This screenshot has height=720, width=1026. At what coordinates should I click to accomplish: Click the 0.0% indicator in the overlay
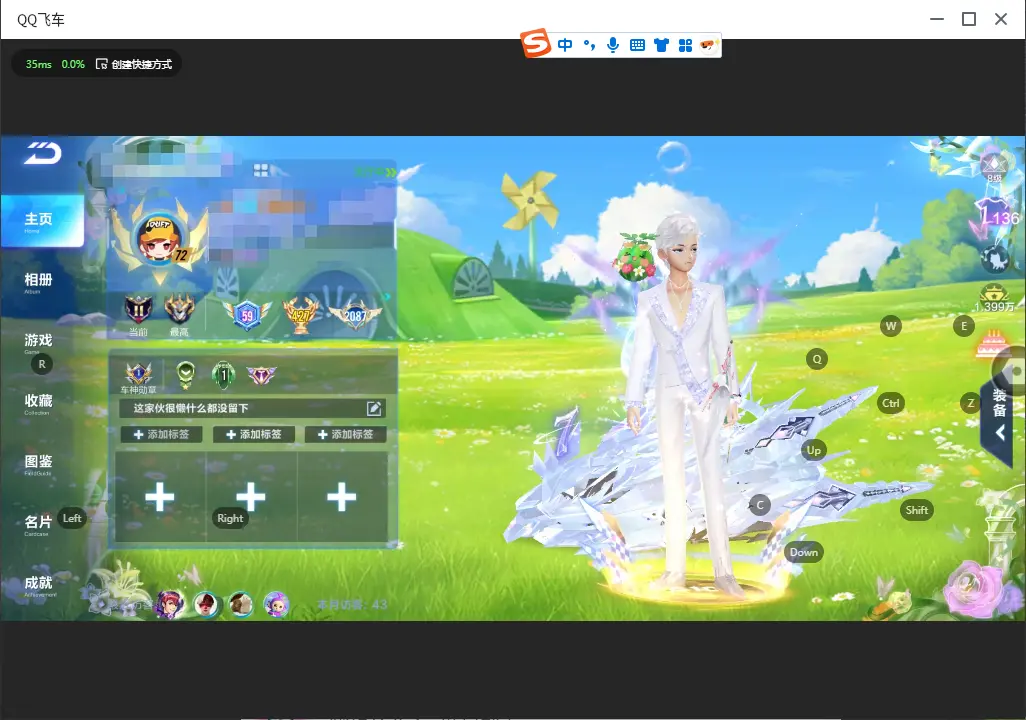click(73, 64)
